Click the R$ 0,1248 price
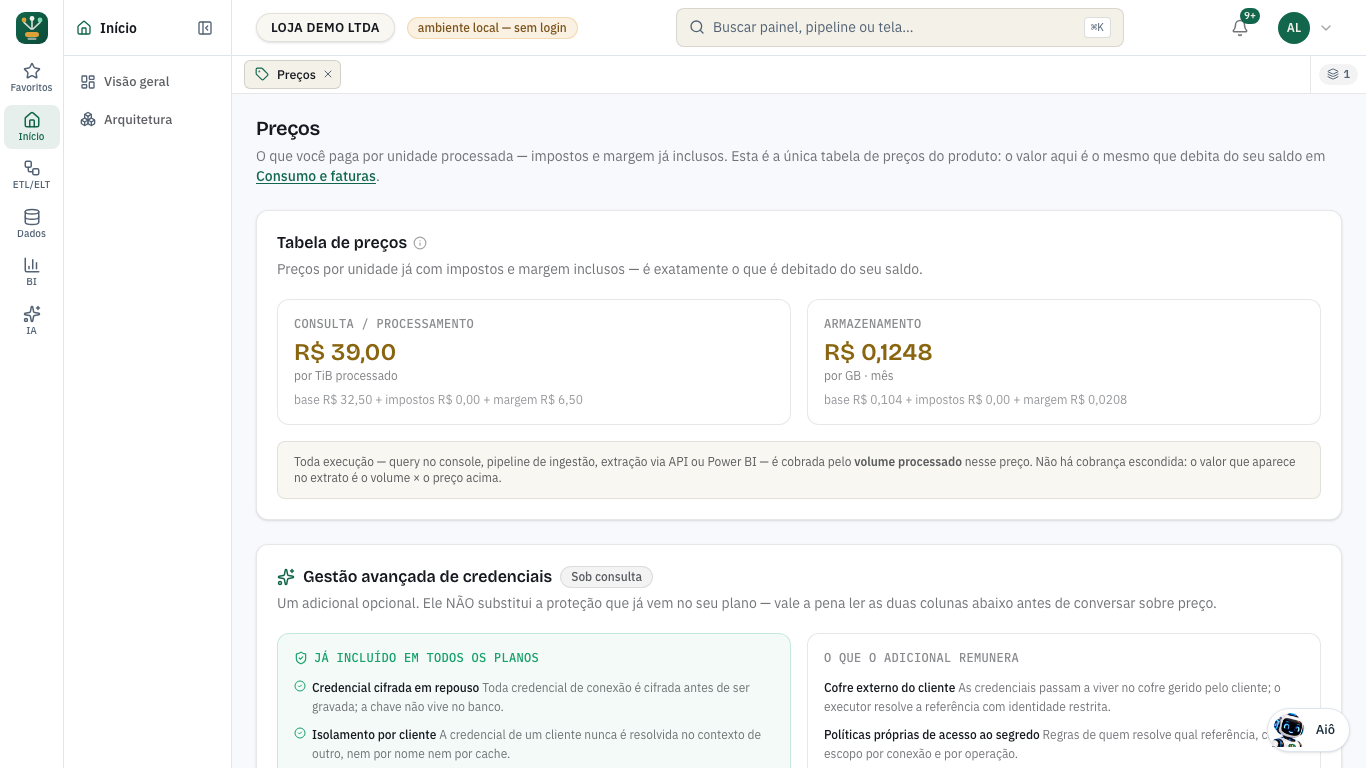The width and height of the screenshot is (1366, 768). 878,352
